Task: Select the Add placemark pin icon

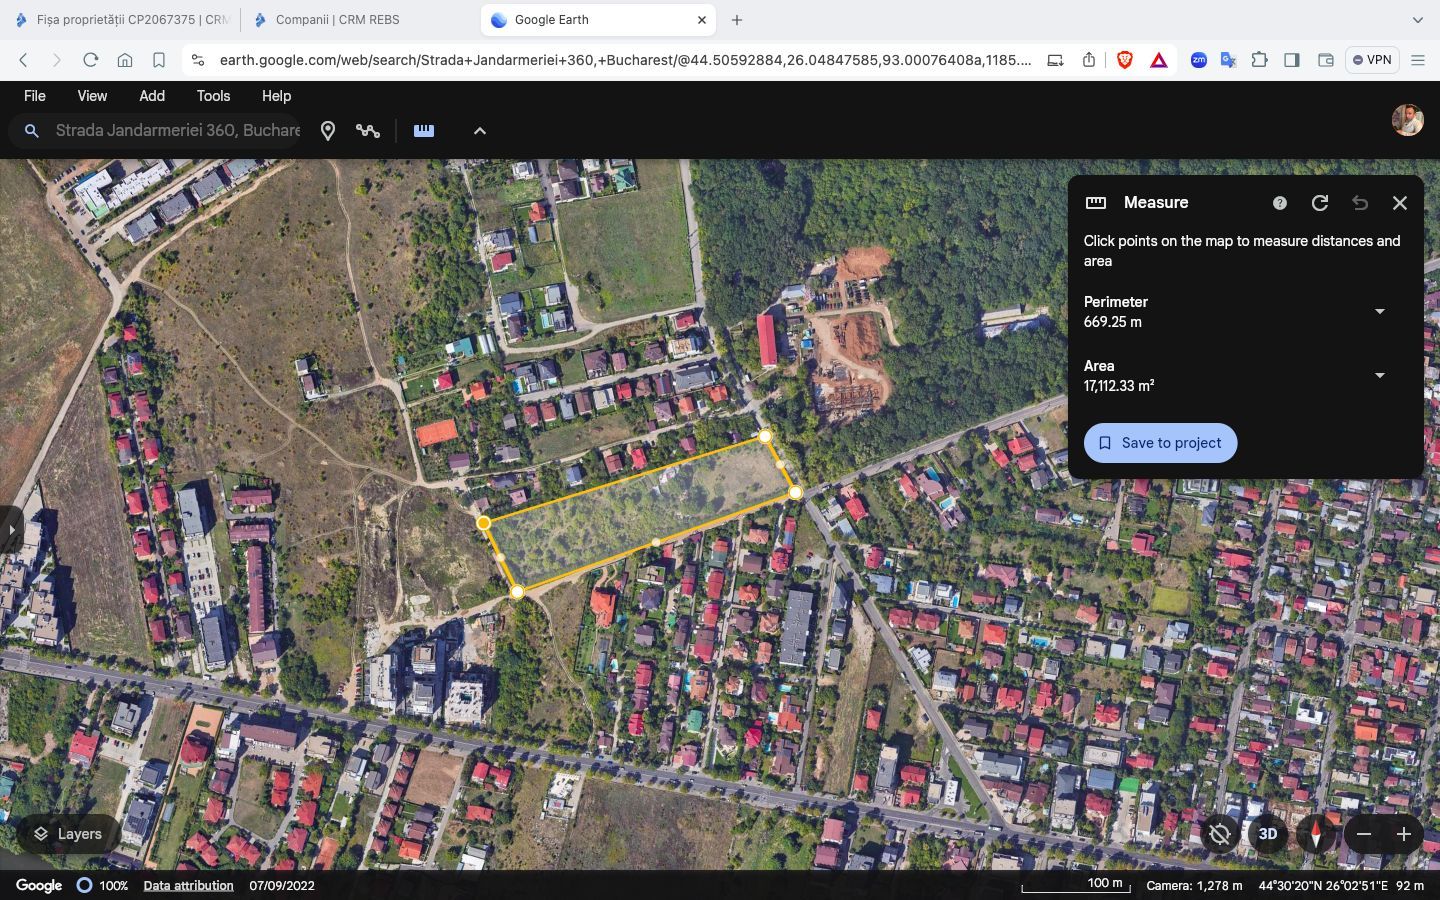Action: pyautogui.click(x=327, y=130)
